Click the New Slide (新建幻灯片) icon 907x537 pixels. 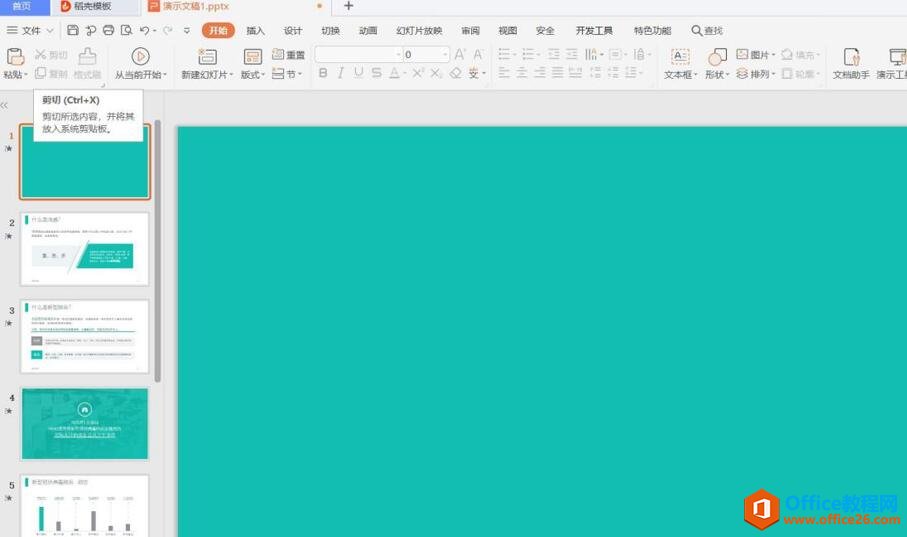point(207,57)
